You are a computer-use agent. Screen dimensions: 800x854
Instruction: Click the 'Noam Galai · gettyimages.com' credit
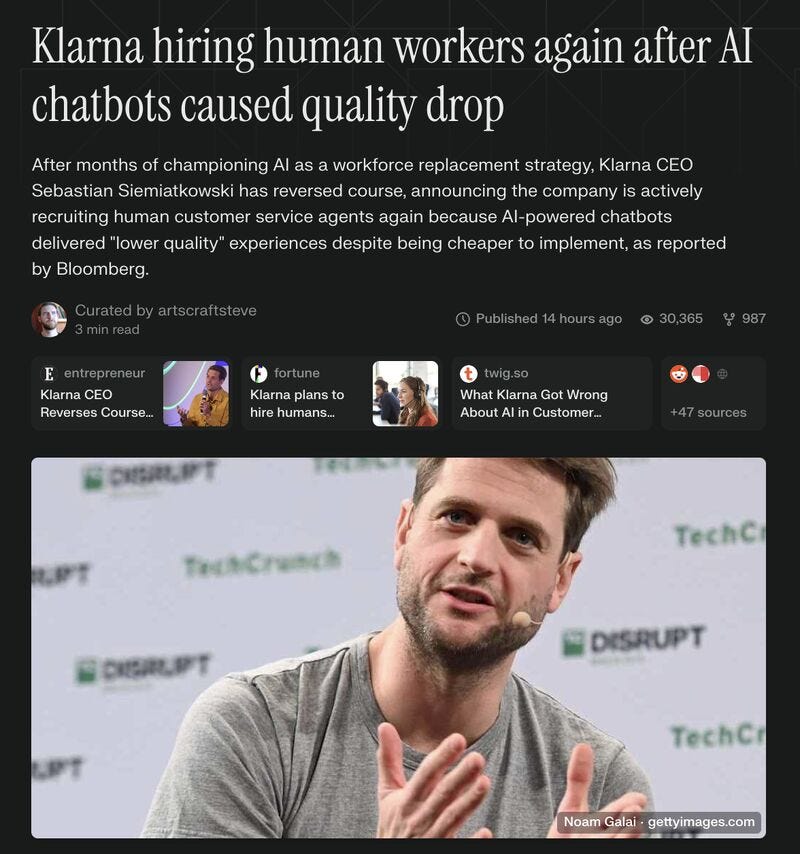coord(659,821)
